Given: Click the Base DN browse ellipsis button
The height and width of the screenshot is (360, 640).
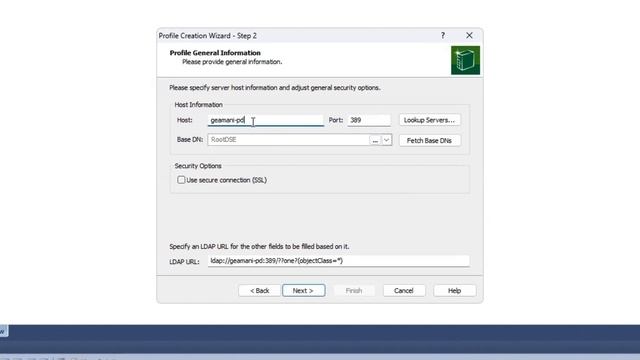Looking at the screenshot, I should coord(375,140).
